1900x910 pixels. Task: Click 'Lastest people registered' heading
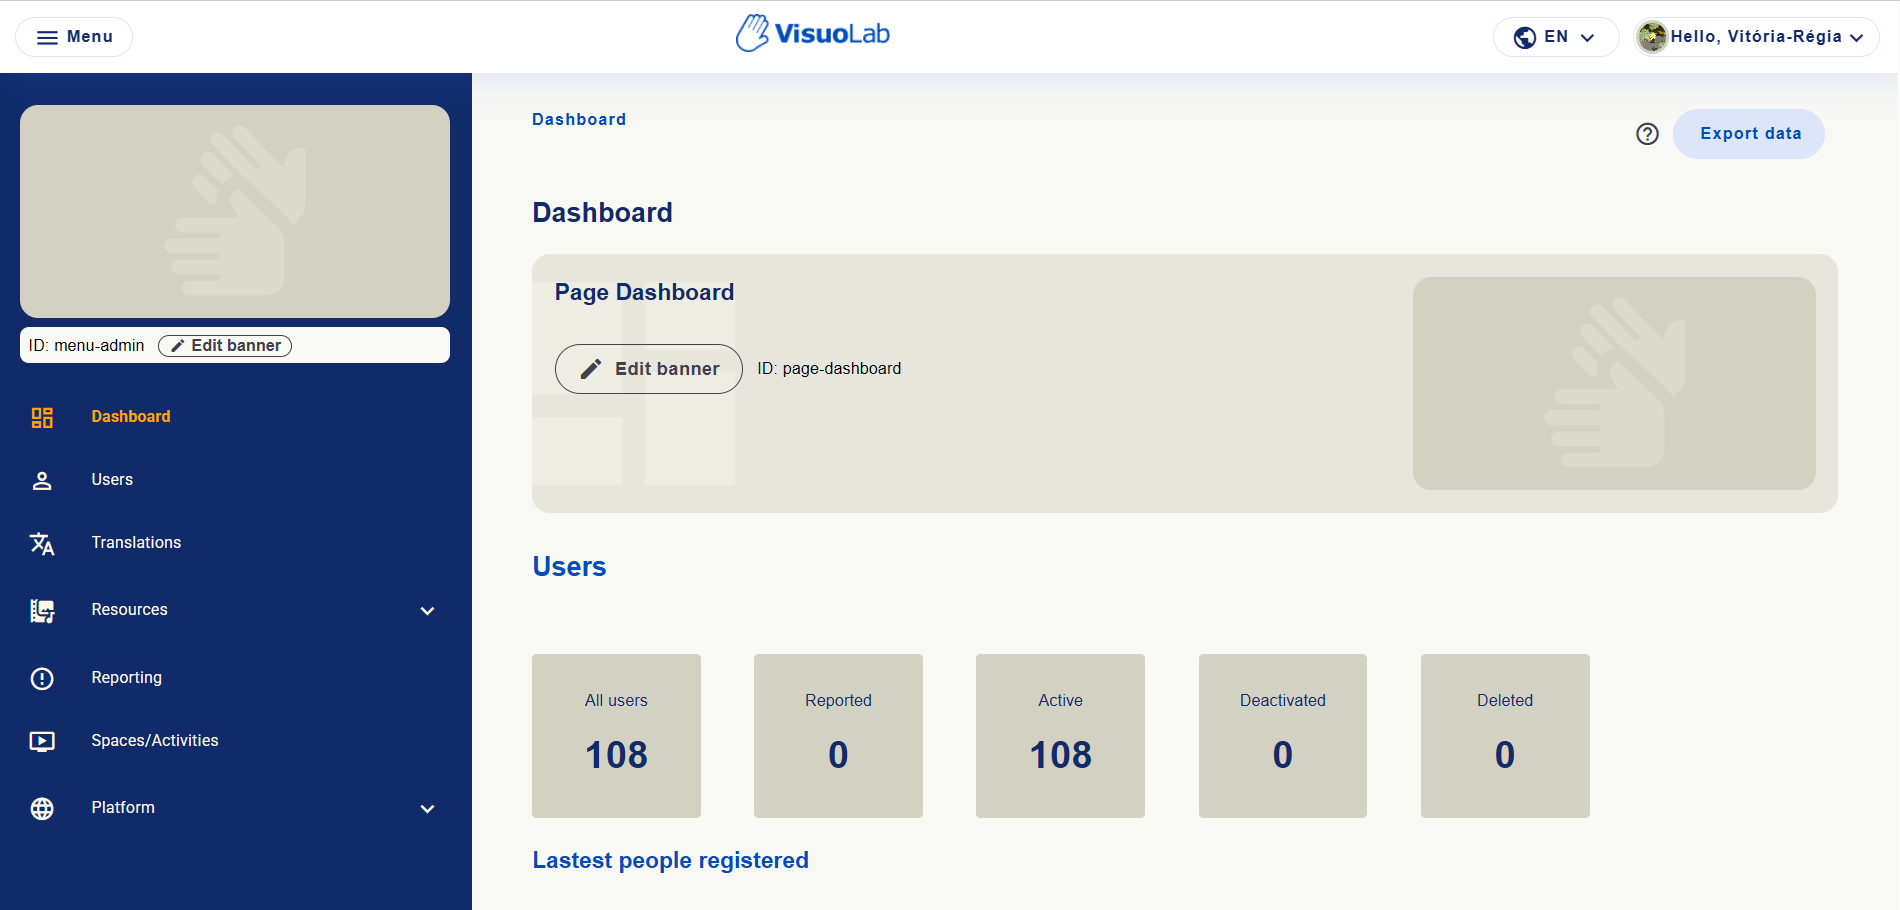pyautogui.click(x=670, y=861)
